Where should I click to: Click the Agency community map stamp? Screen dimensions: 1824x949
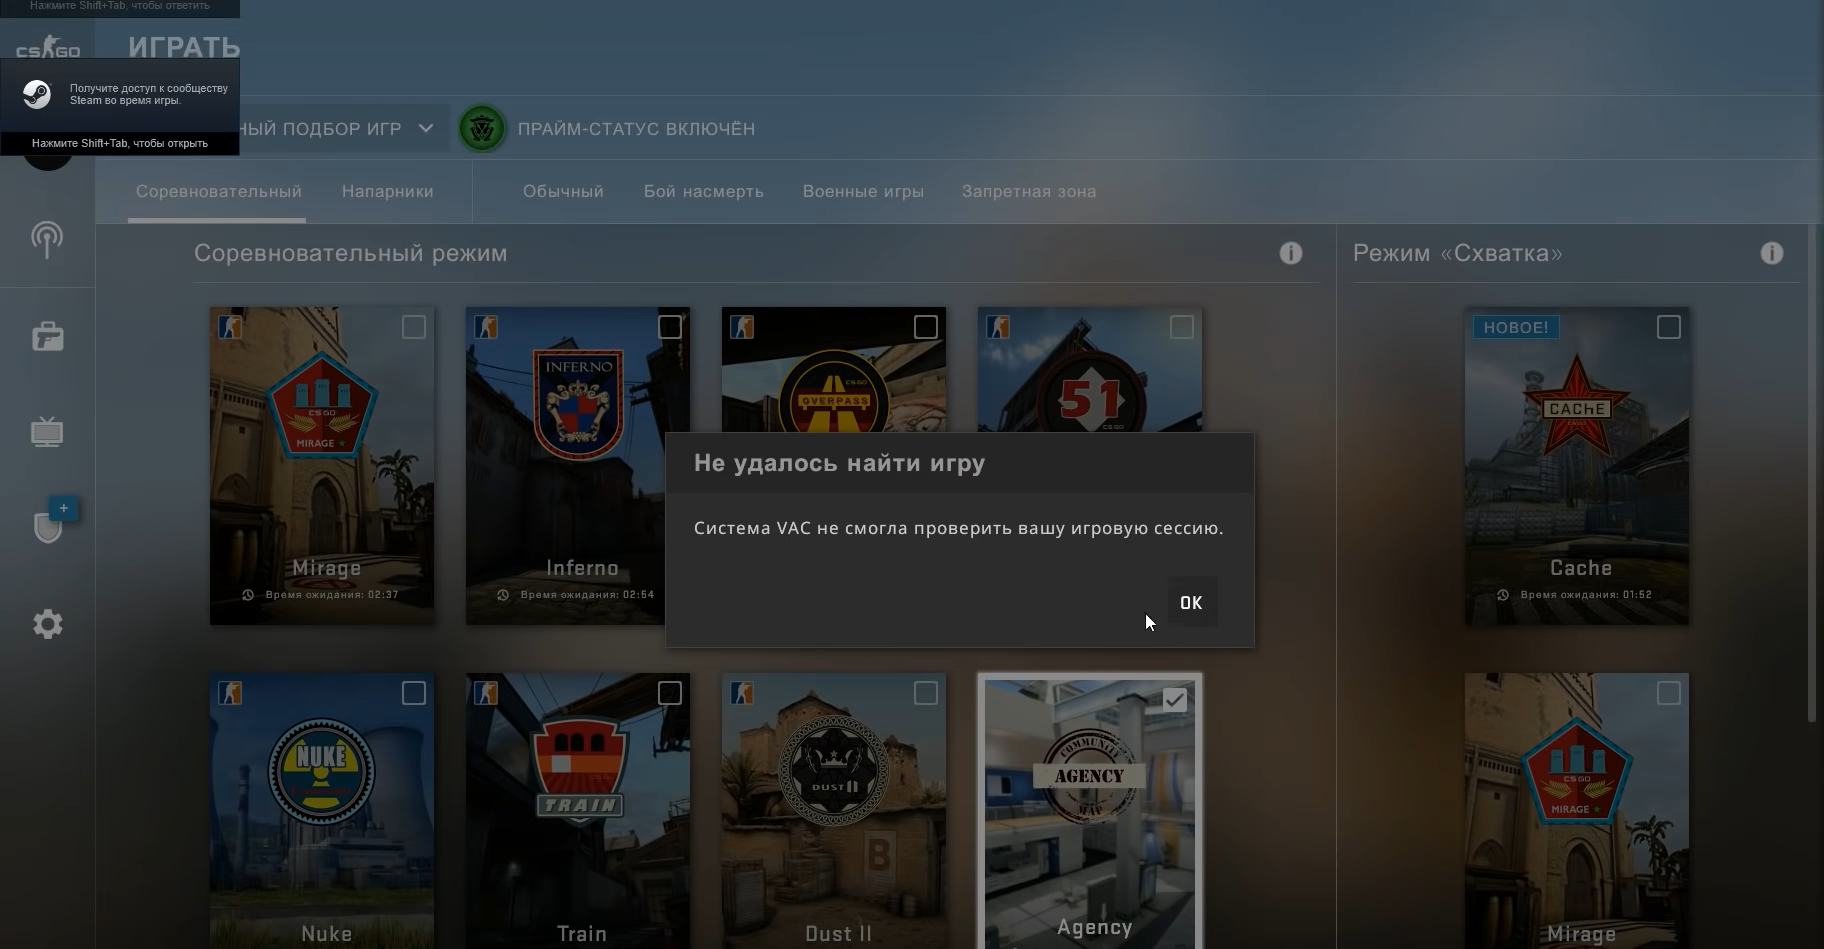point(1090,776)
